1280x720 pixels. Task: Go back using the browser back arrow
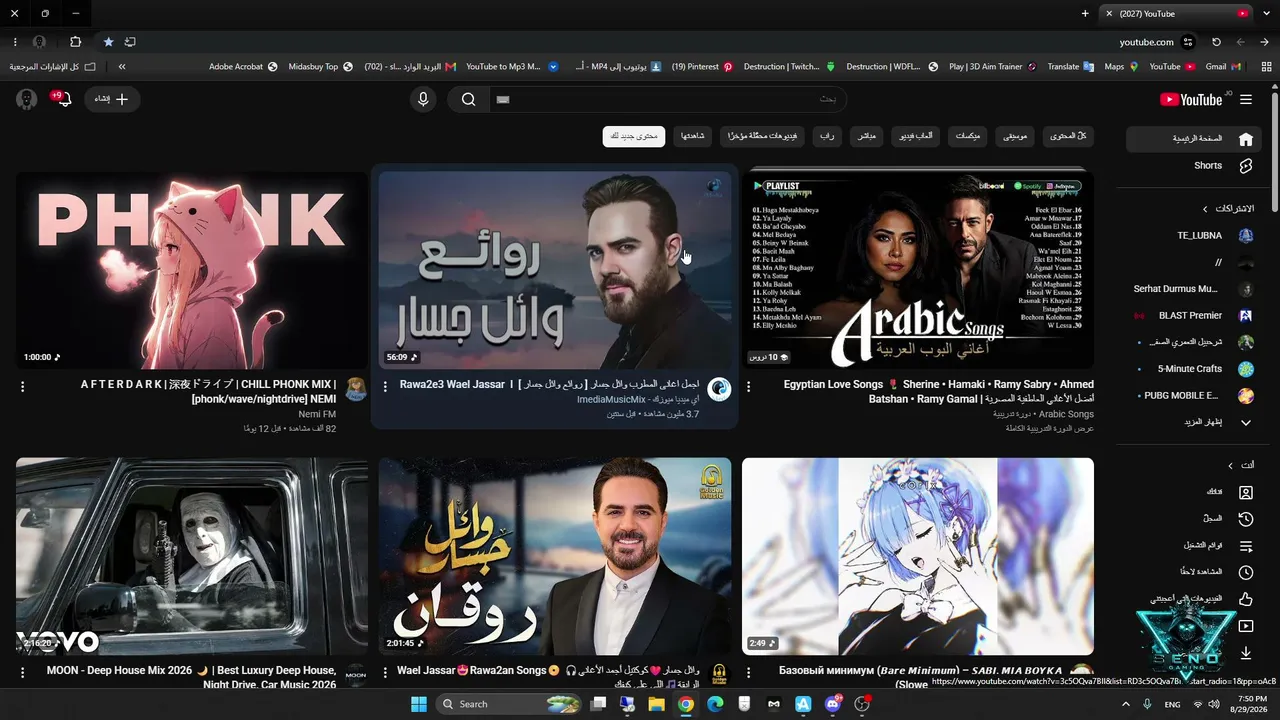pyautogui.click(x=1265, y=42)
